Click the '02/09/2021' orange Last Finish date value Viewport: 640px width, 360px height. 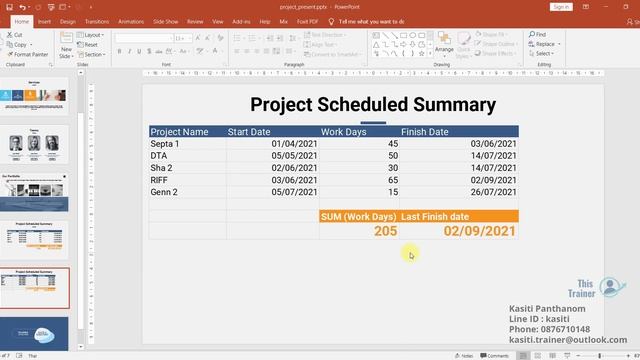point(480,231)
